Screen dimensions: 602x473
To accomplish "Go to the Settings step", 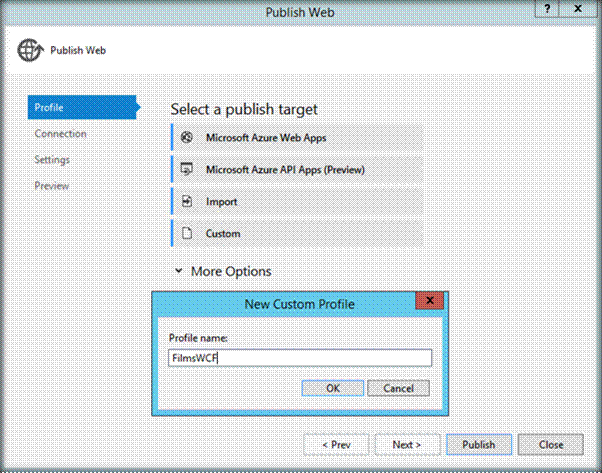I will (52, 160).
